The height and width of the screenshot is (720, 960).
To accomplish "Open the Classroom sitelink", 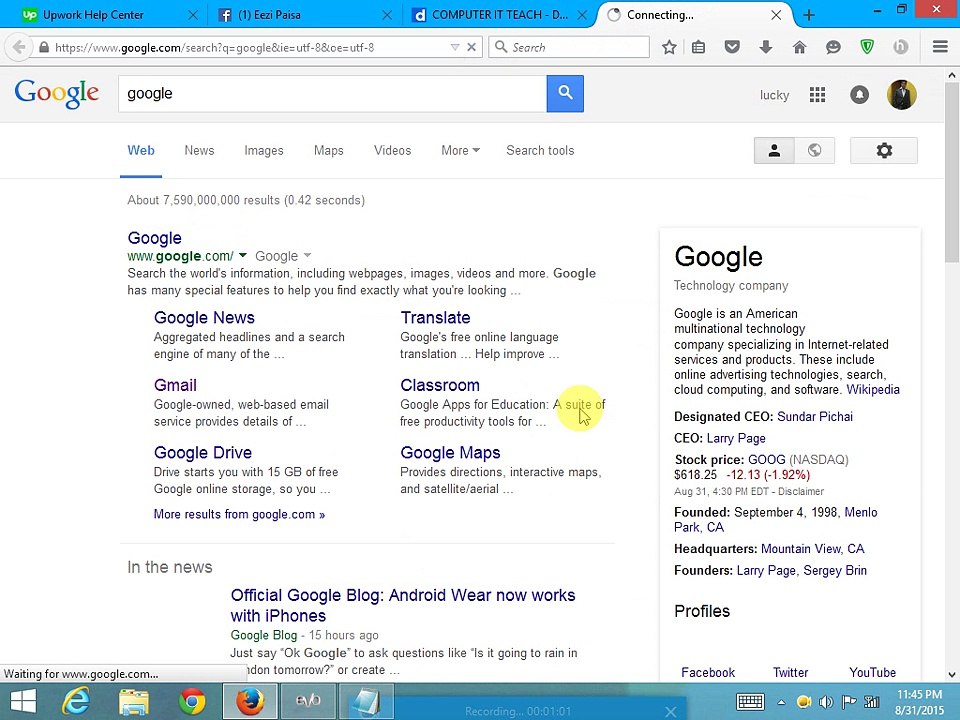I will point(440,385).
